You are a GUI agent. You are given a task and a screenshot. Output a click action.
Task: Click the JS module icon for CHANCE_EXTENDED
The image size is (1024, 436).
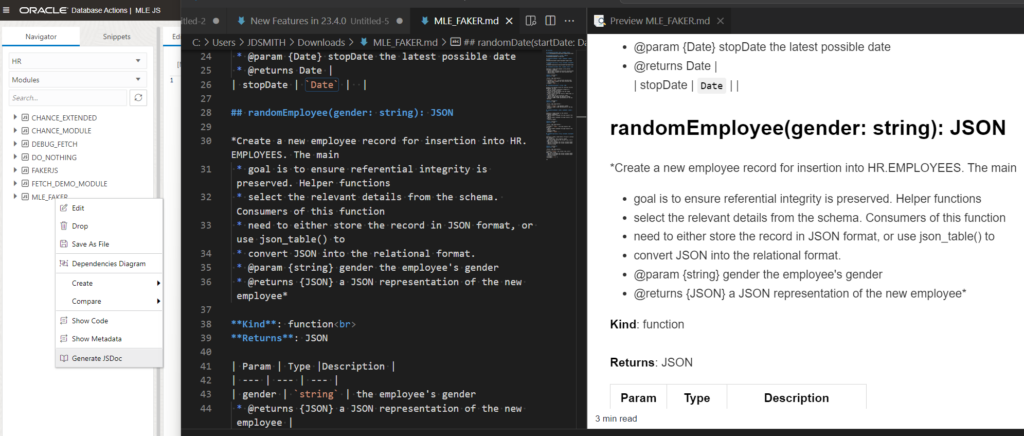coord(25,118)
